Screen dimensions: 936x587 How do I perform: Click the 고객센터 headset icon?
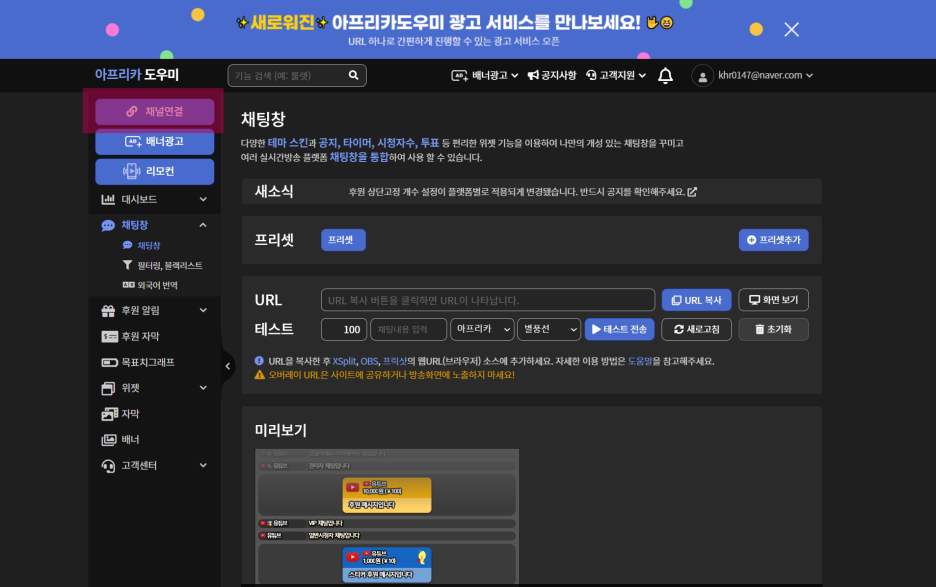(x=108, y=466)
